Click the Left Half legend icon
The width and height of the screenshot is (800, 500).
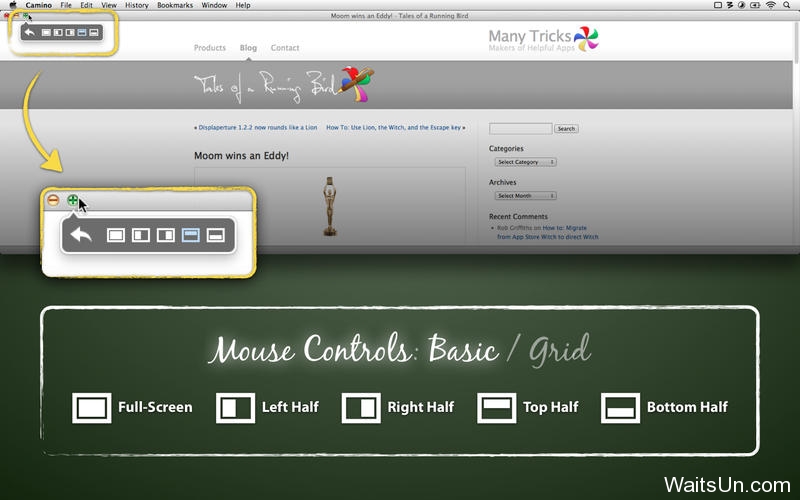(236, 408)
